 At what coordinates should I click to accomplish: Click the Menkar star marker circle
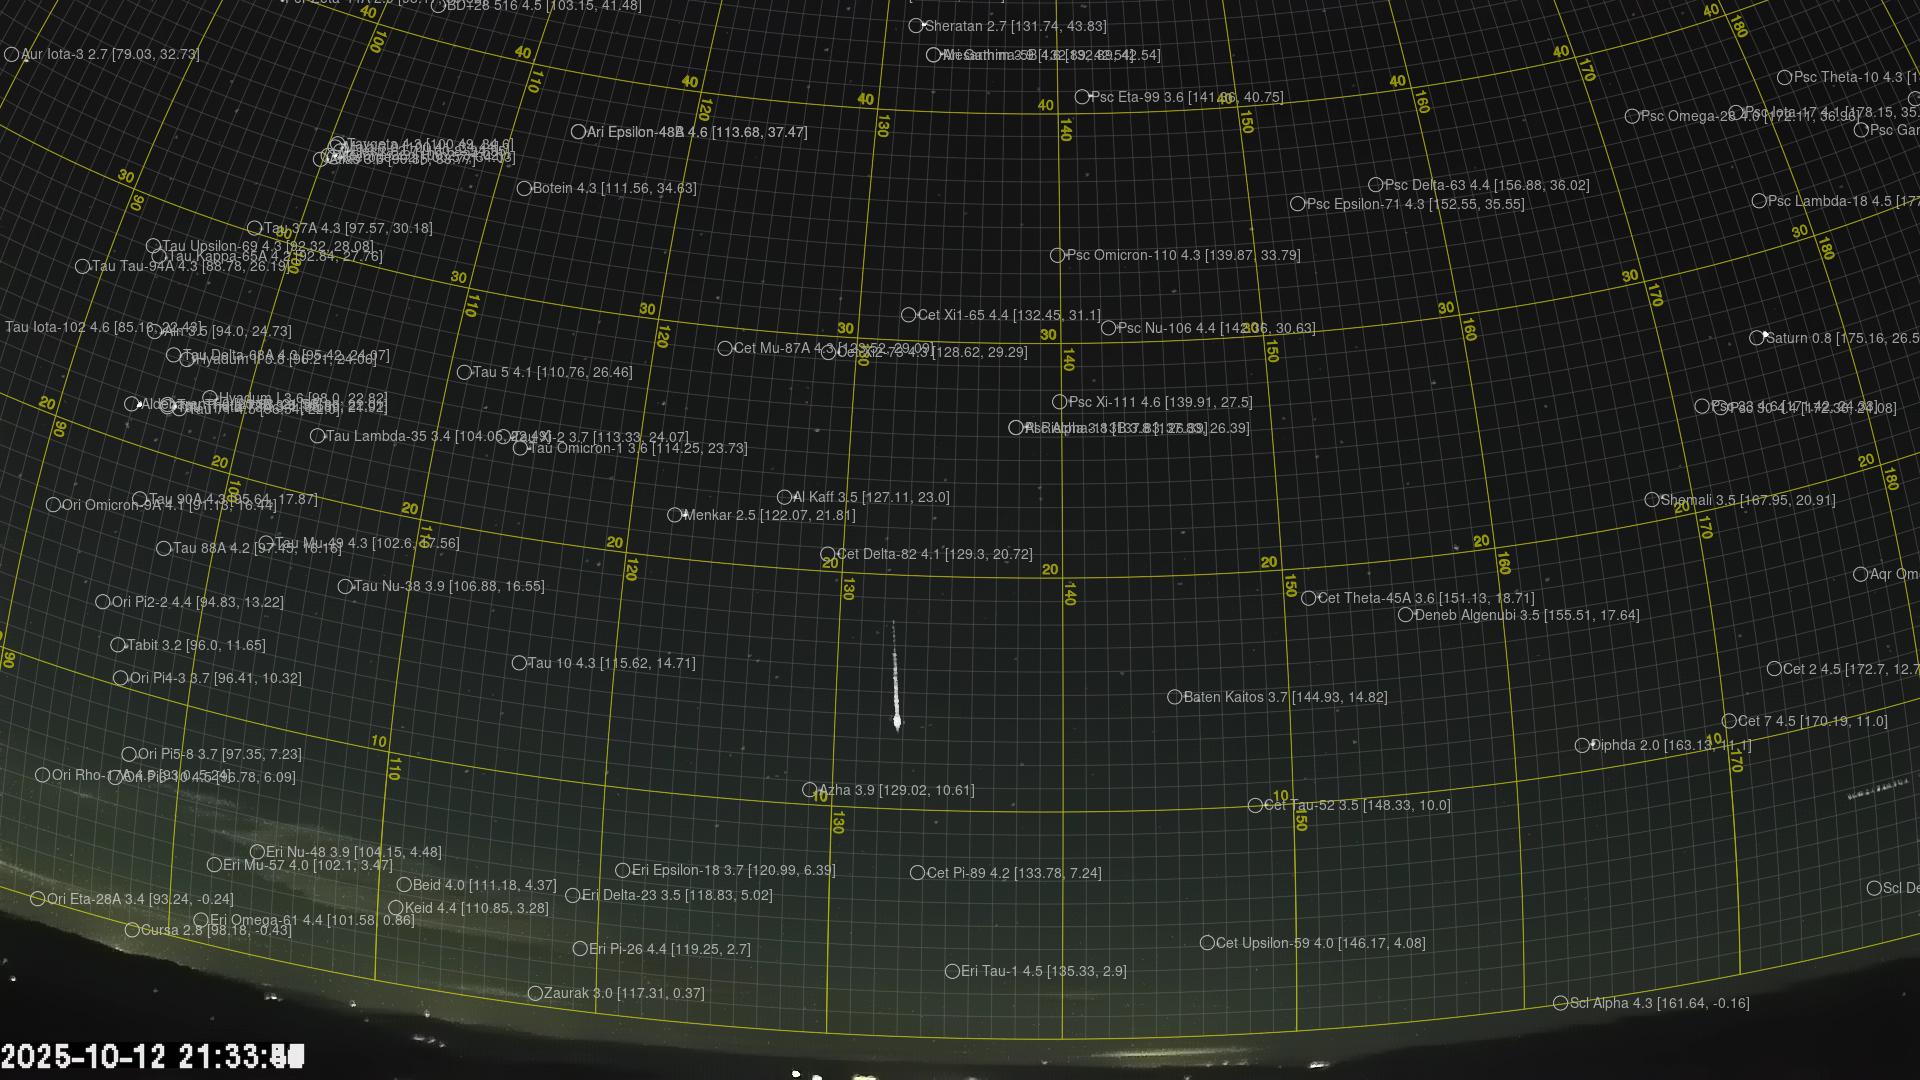[675, 515]
